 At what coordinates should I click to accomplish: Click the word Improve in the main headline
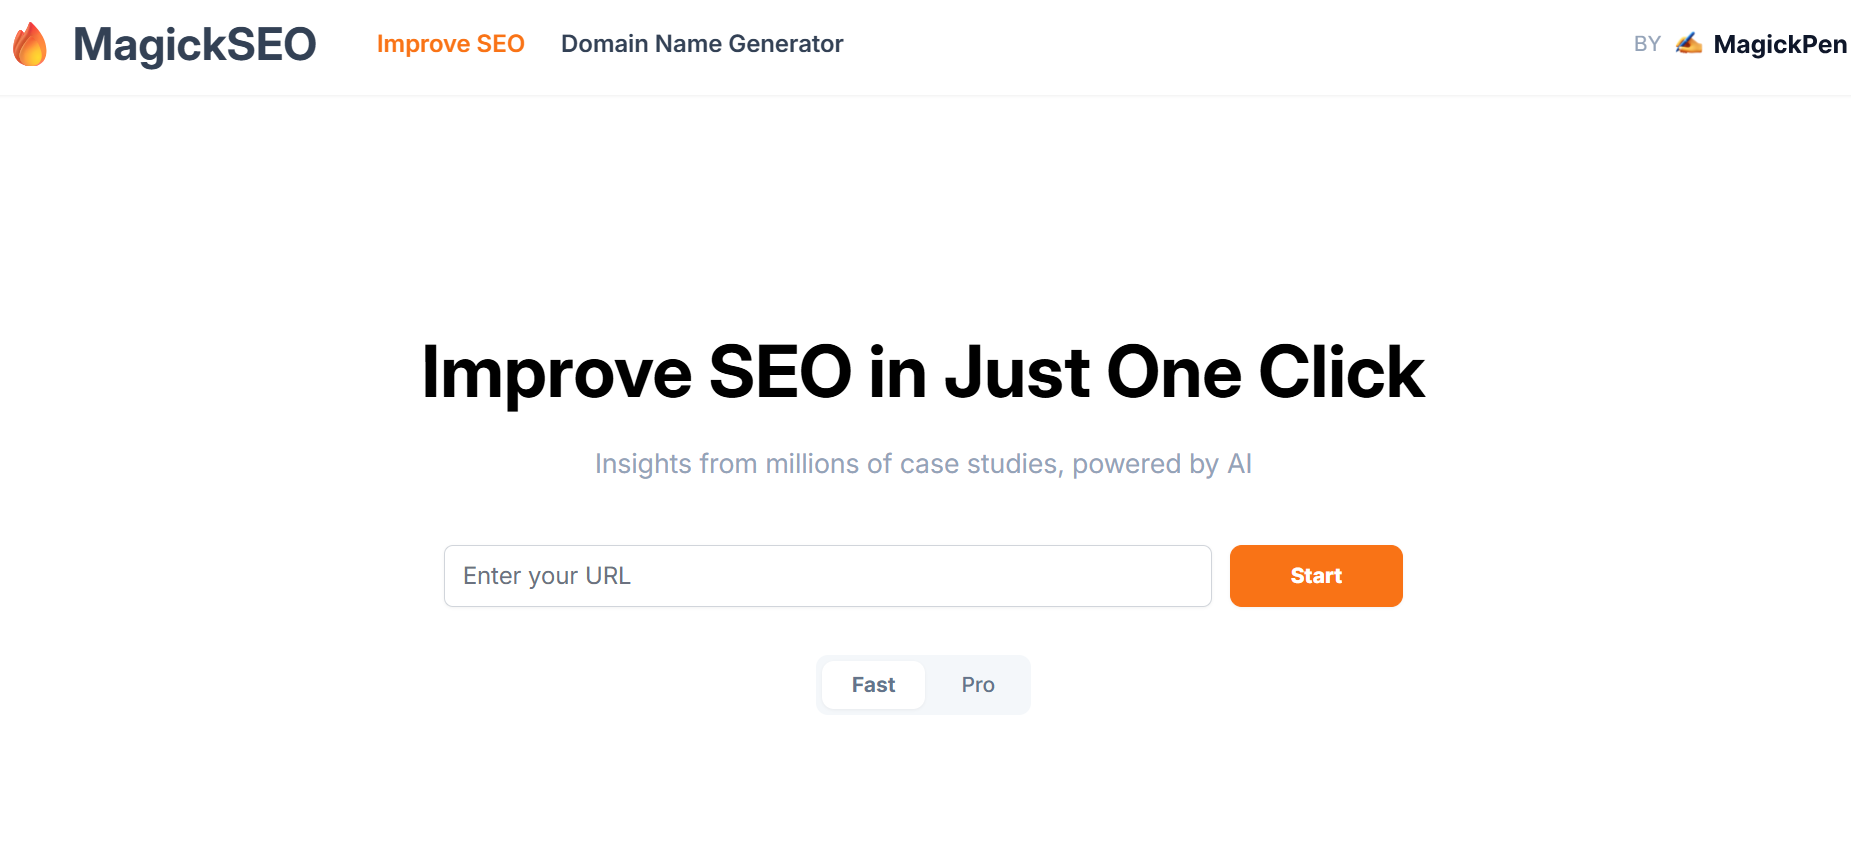(x=557, y=374)
